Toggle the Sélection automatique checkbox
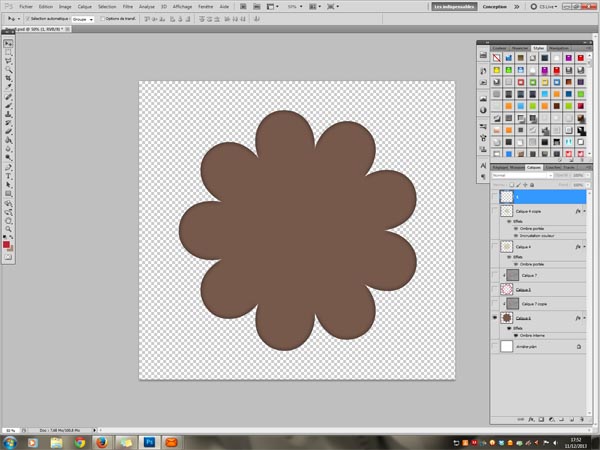Screen dimensions: 600x450 pyautogui.click(x=27, y=19)
